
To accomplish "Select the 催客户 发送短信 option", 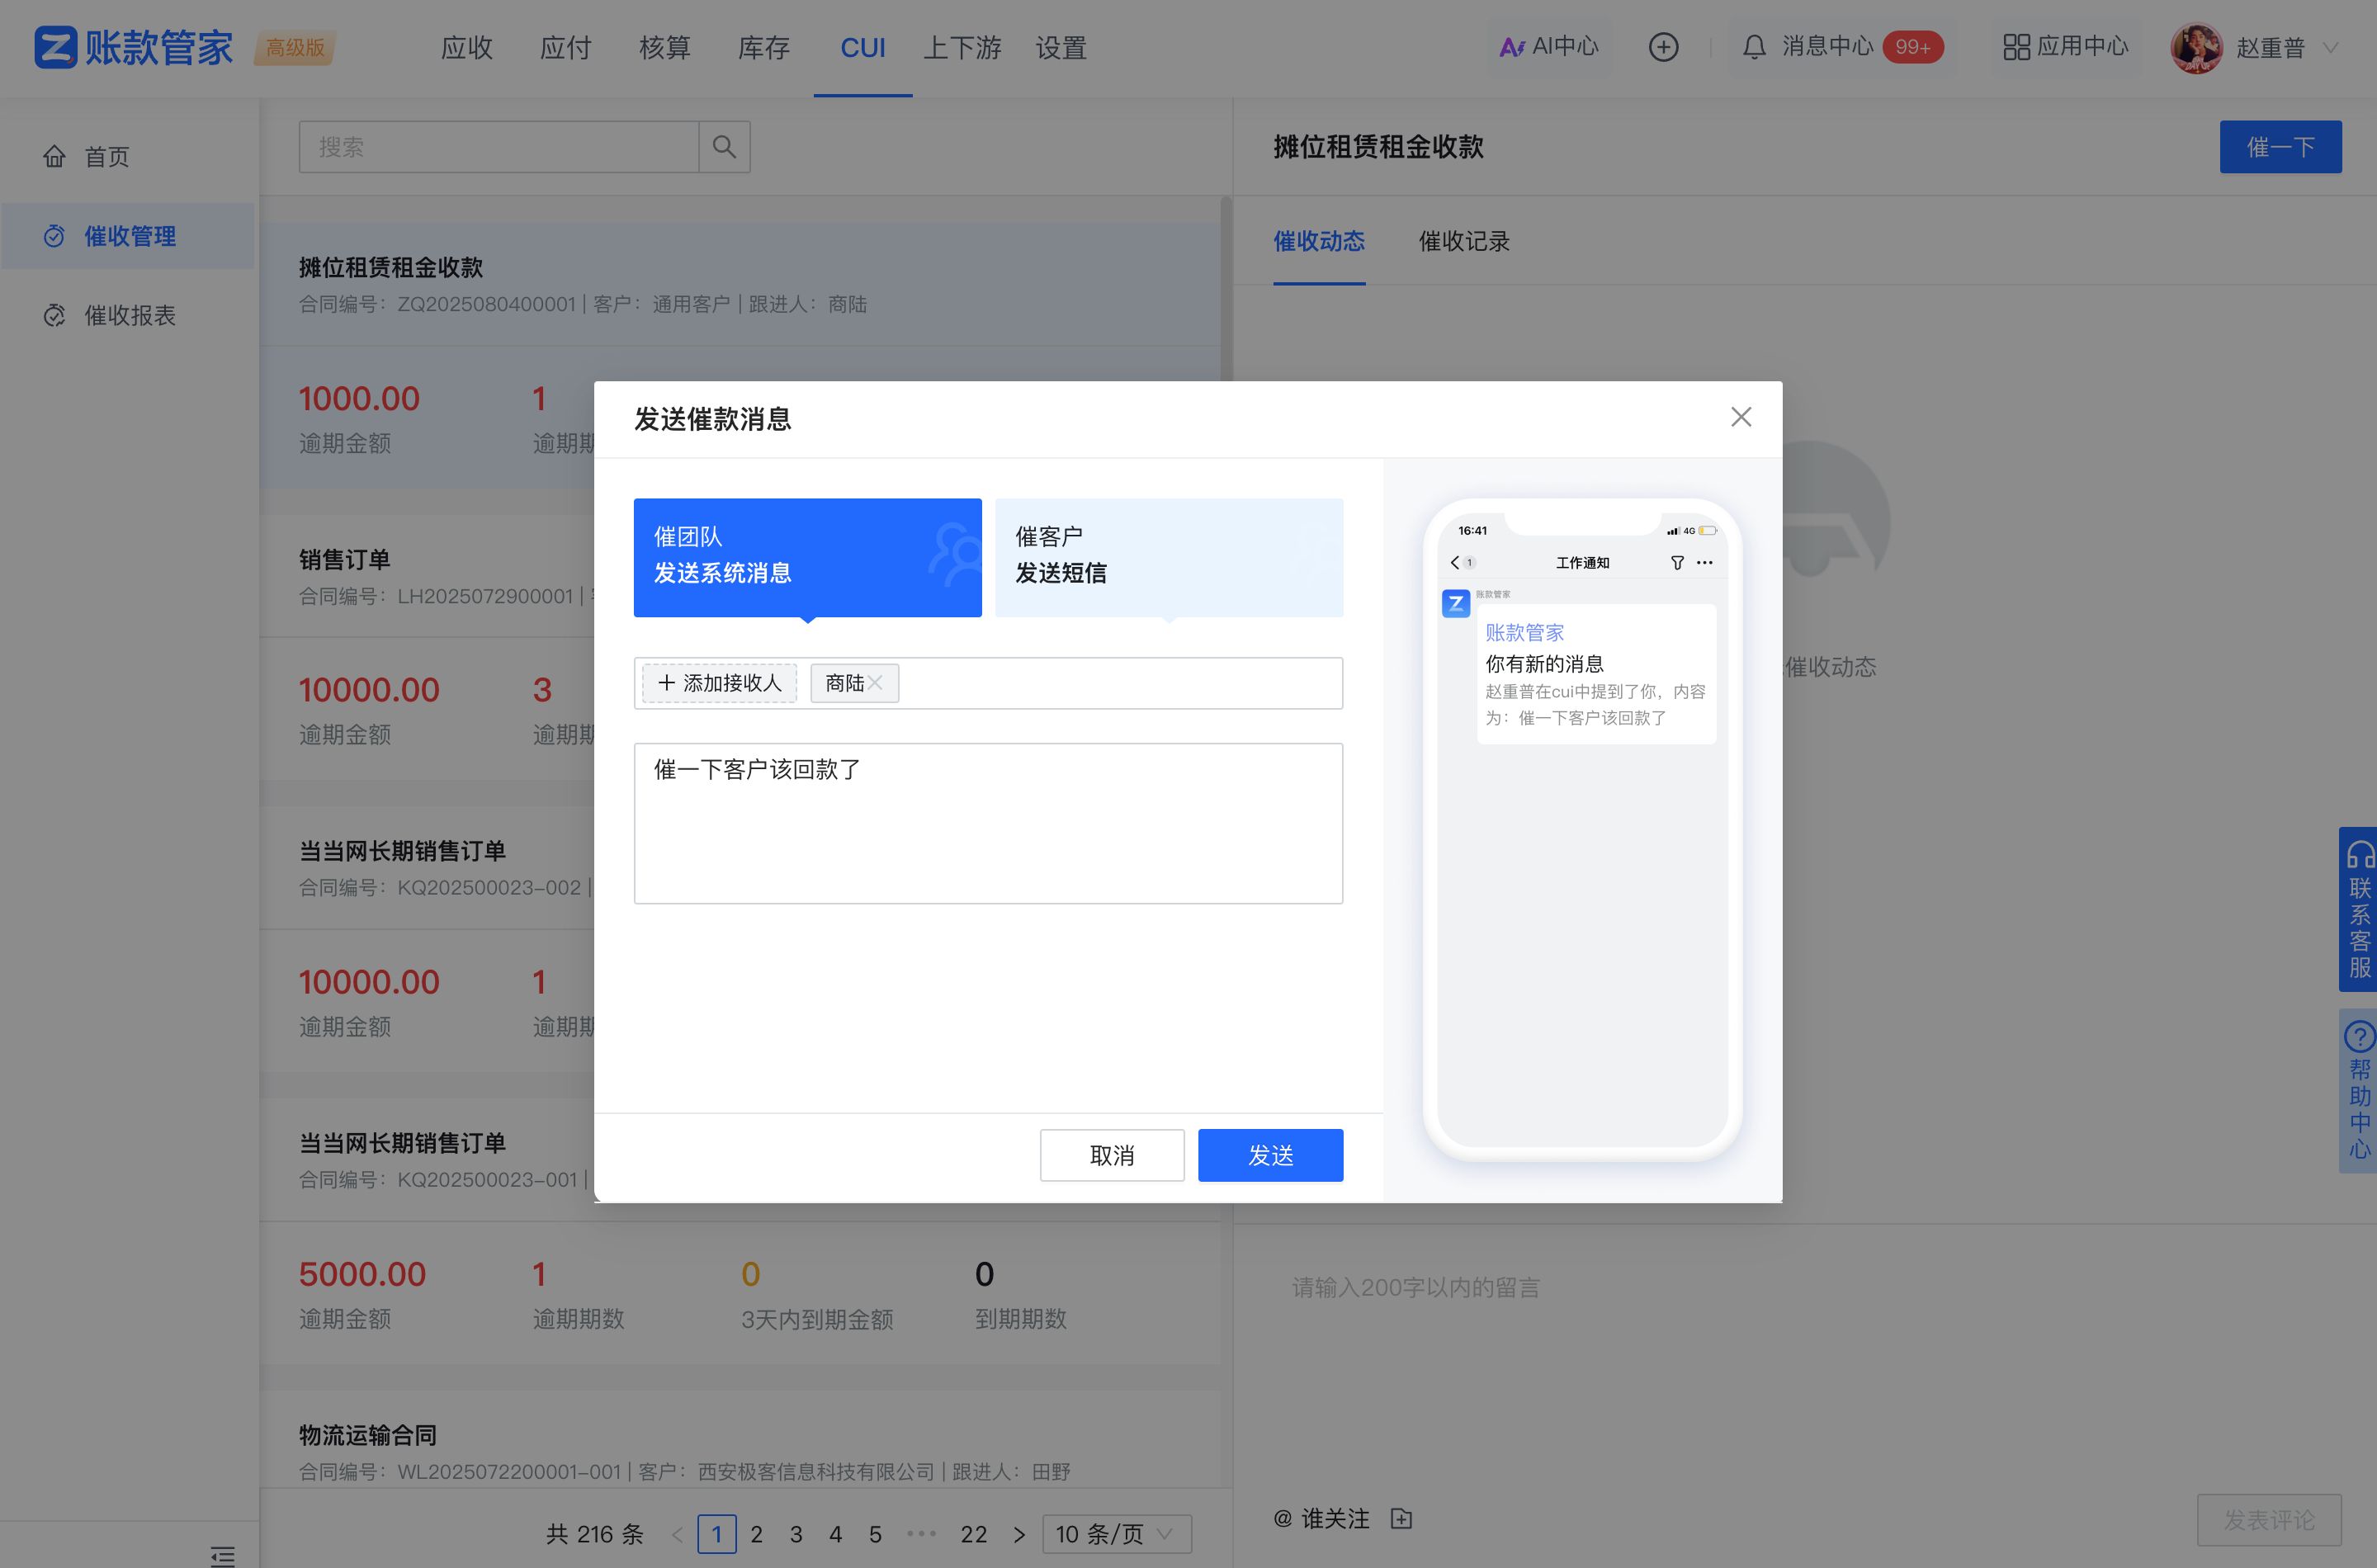I will (1168, 557).
